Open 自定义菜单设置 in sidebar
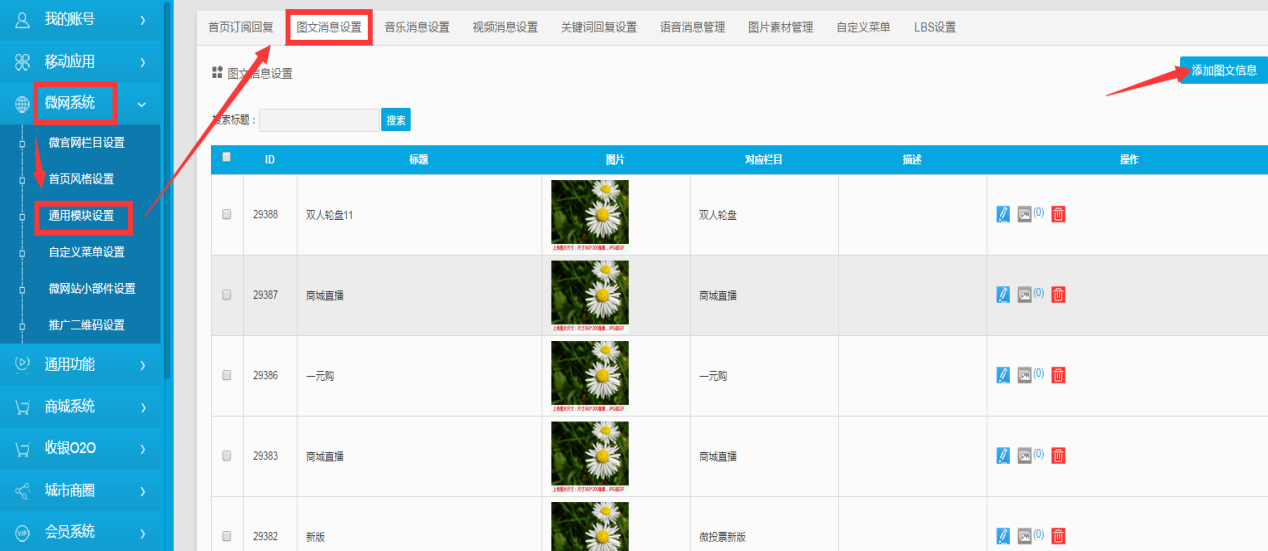Image resolution: width=1268 pixels, height=551 pixels. [x=87, y=252]
